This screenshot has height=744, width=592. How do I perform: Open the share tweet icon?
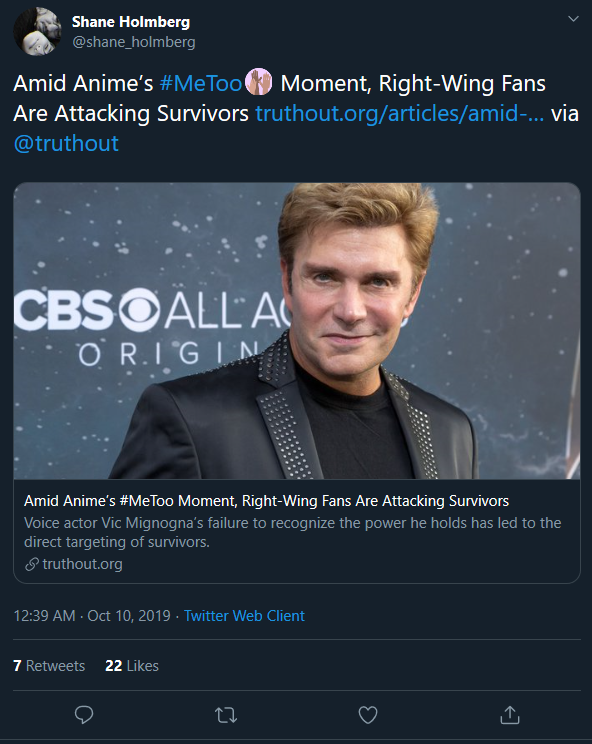510,715
